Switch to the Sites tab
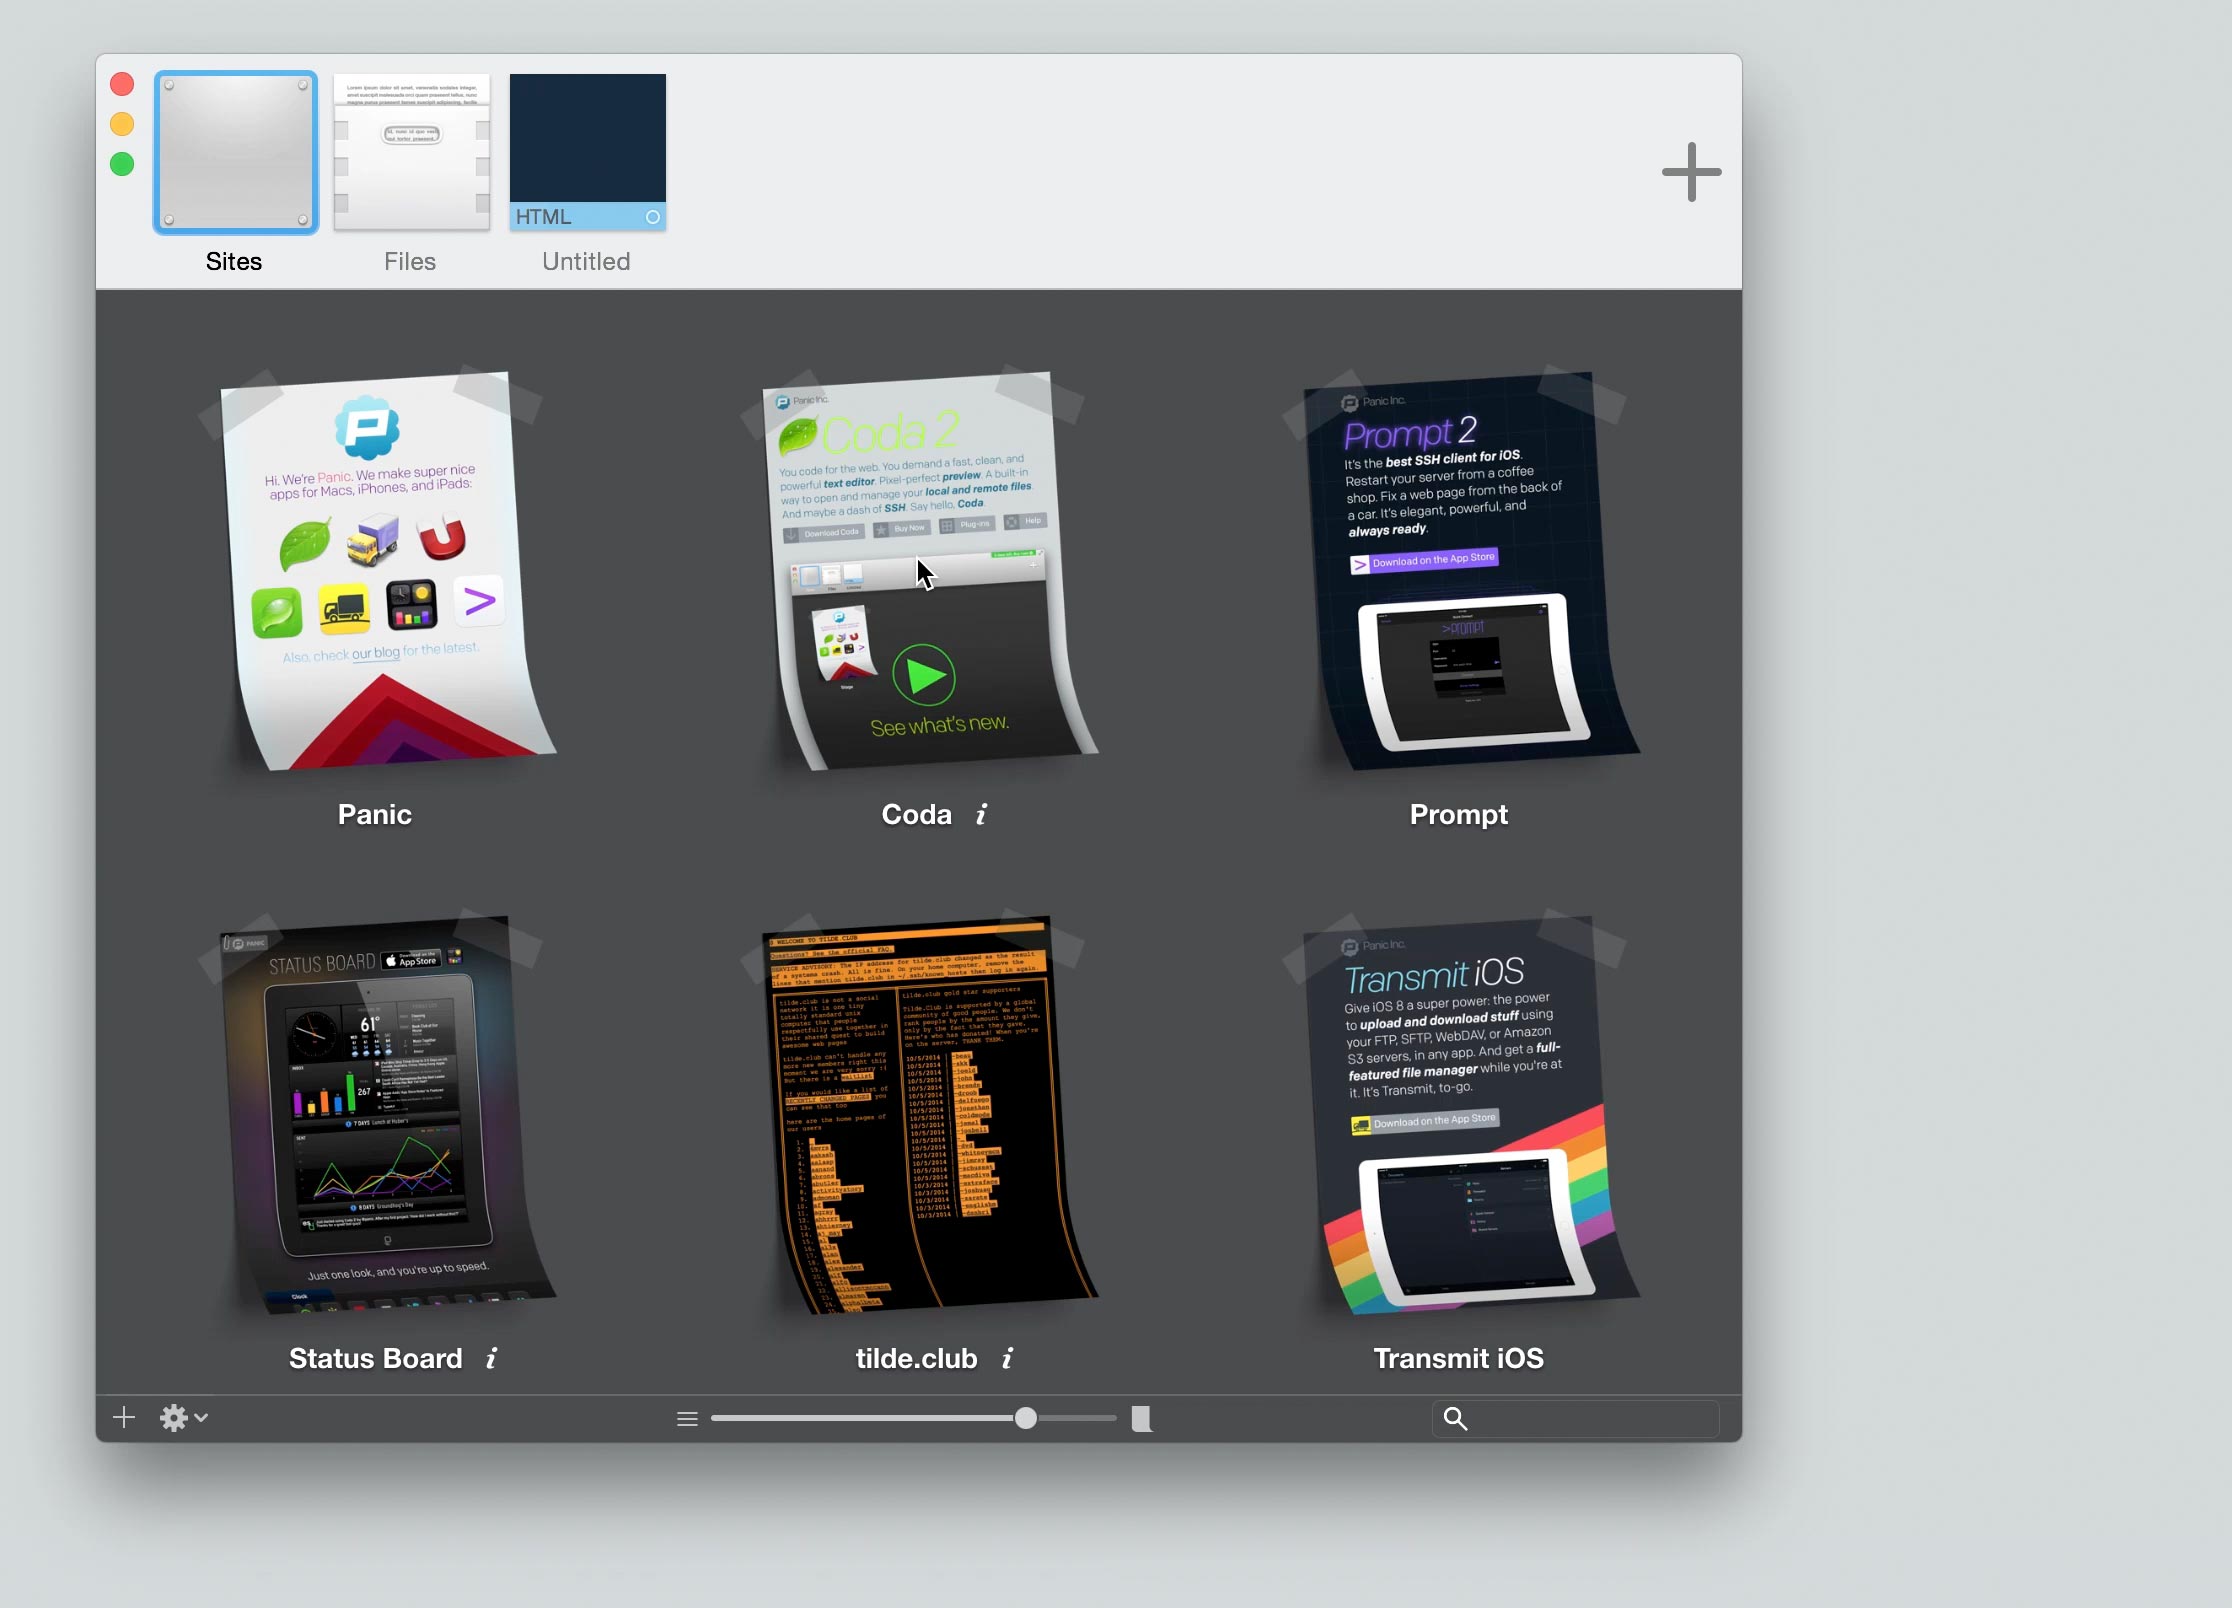2232x1608 pixels. [235, 153]
